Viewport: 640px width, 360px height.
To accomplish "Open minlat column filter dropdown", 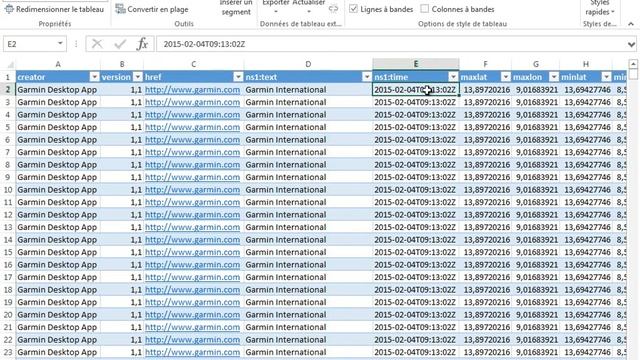I will (606, 77).
